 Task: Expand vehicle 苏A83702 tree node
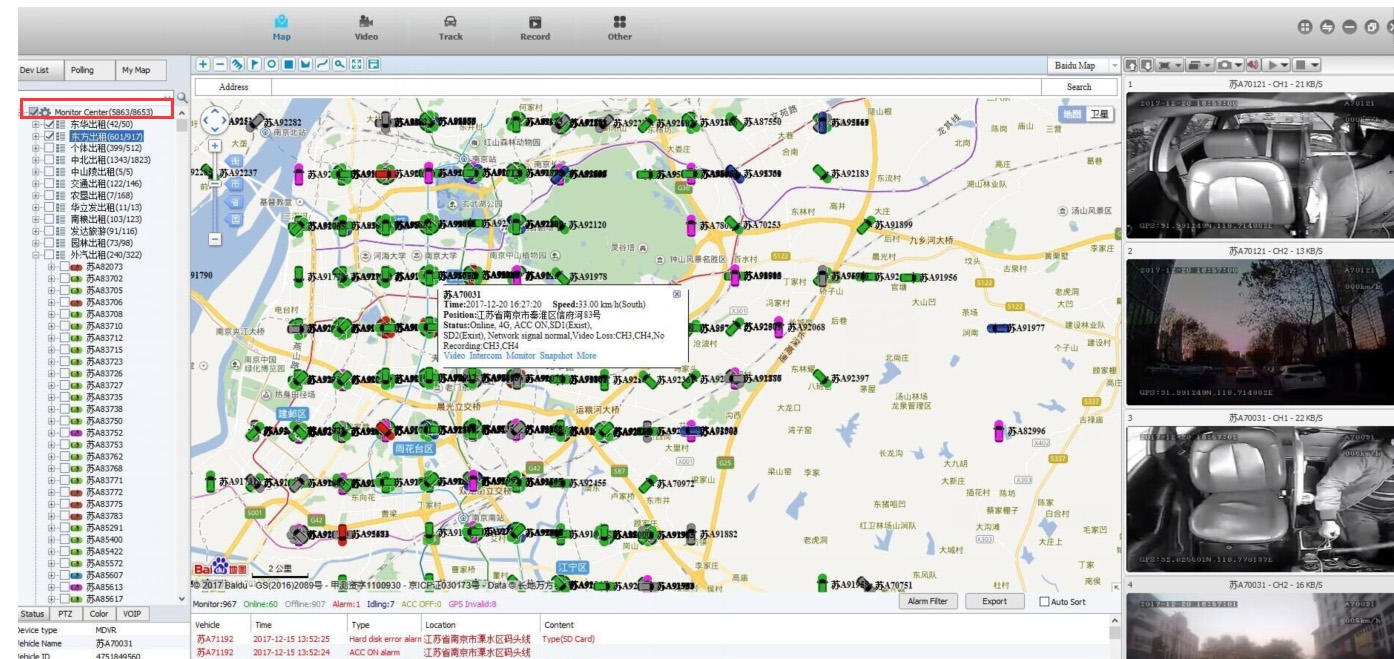click(50, 279)
